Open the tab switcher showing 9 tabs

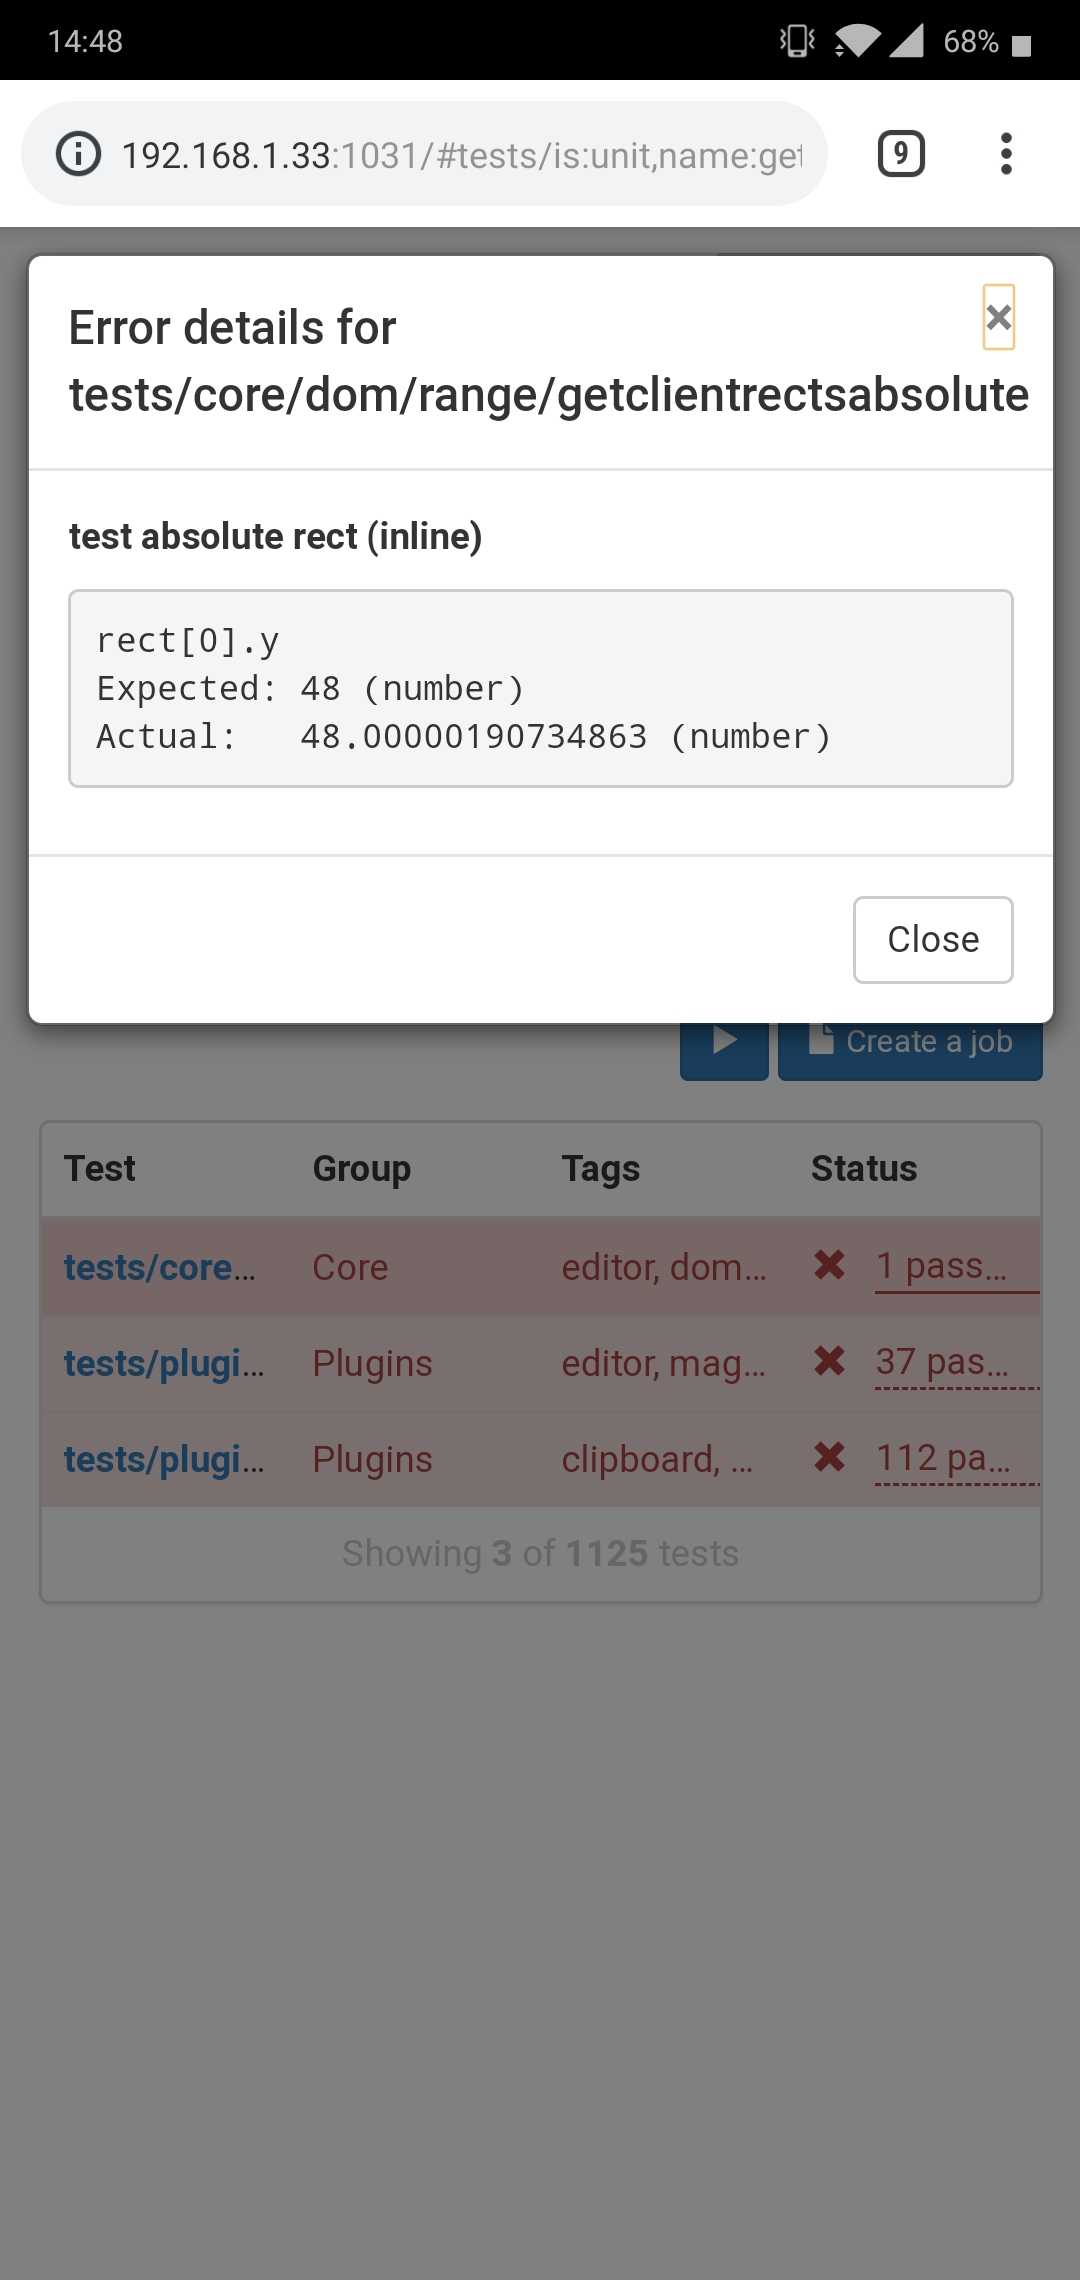tap(901, 154)
